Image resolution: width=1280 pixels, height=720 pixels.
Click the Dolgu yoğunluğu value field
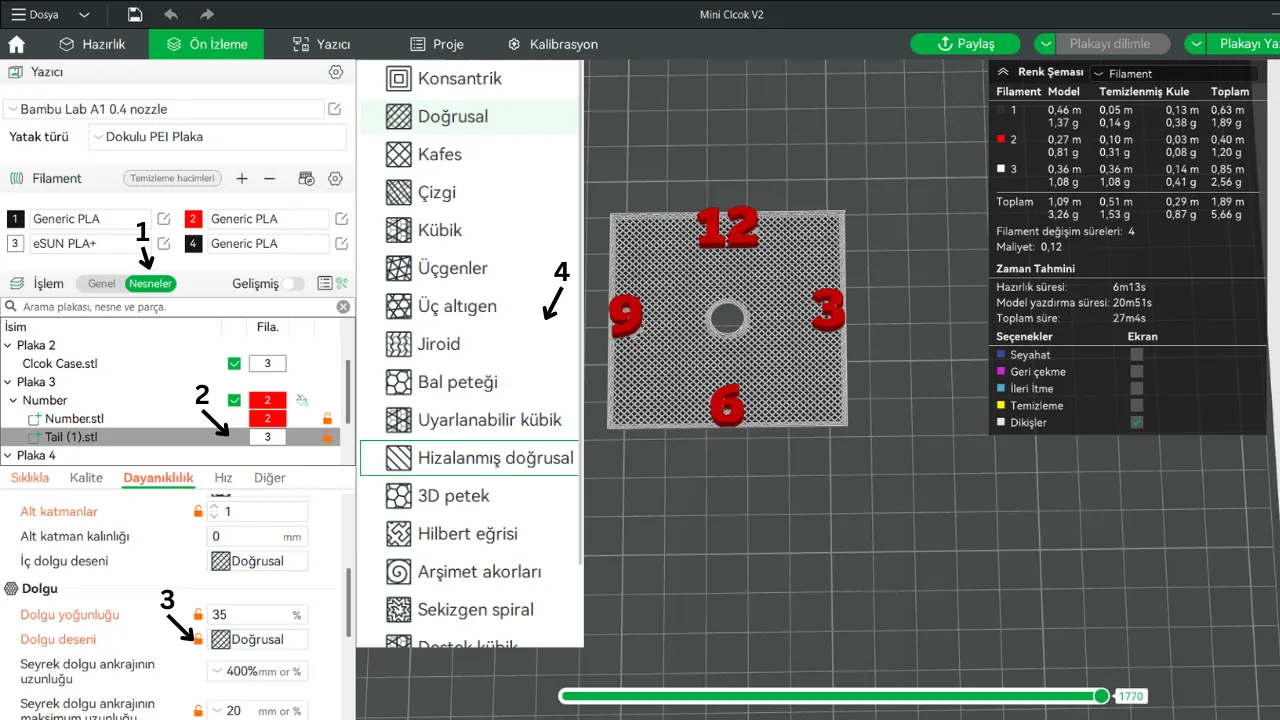pyautogui.click(x=257, y=615)
